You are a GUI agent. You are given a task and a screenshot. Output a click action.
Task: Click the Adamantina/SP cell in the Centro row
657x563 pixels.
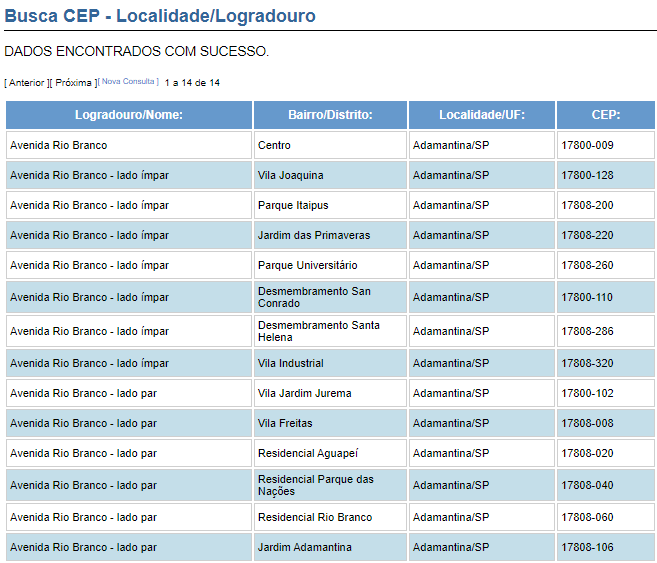click(482, 145)
